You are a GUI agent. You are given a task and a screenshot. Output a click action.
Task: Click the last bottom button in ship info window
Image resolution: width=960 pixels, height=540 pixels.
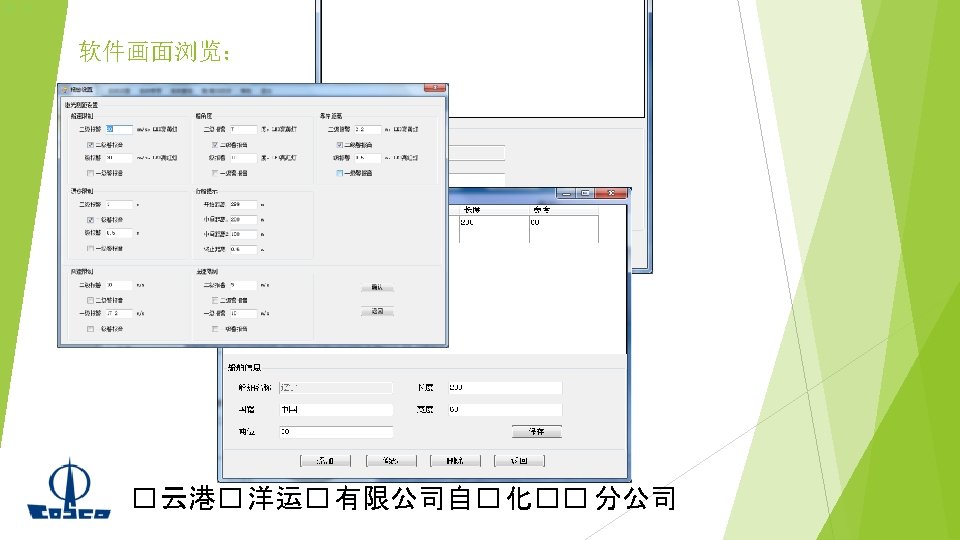tap(519, 461)
